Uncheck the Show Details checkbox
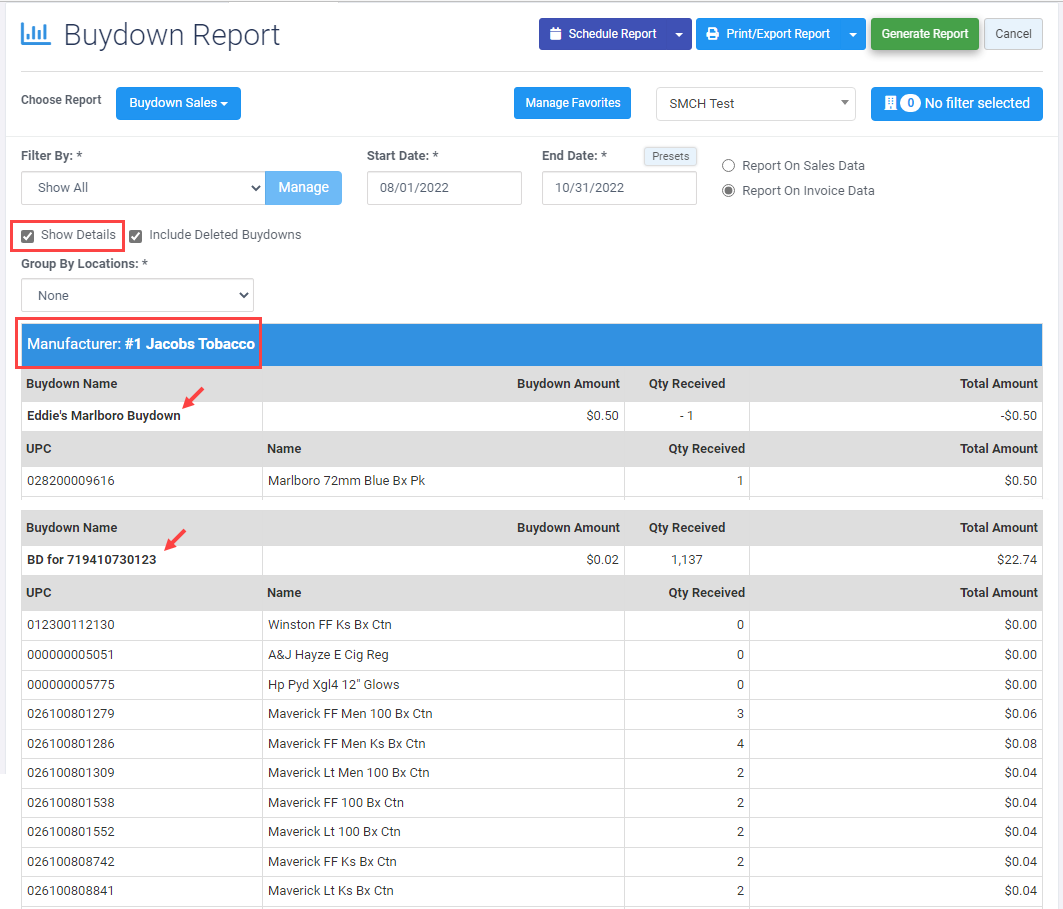Viewport: 1063px width, 909px height. (28, 236)
